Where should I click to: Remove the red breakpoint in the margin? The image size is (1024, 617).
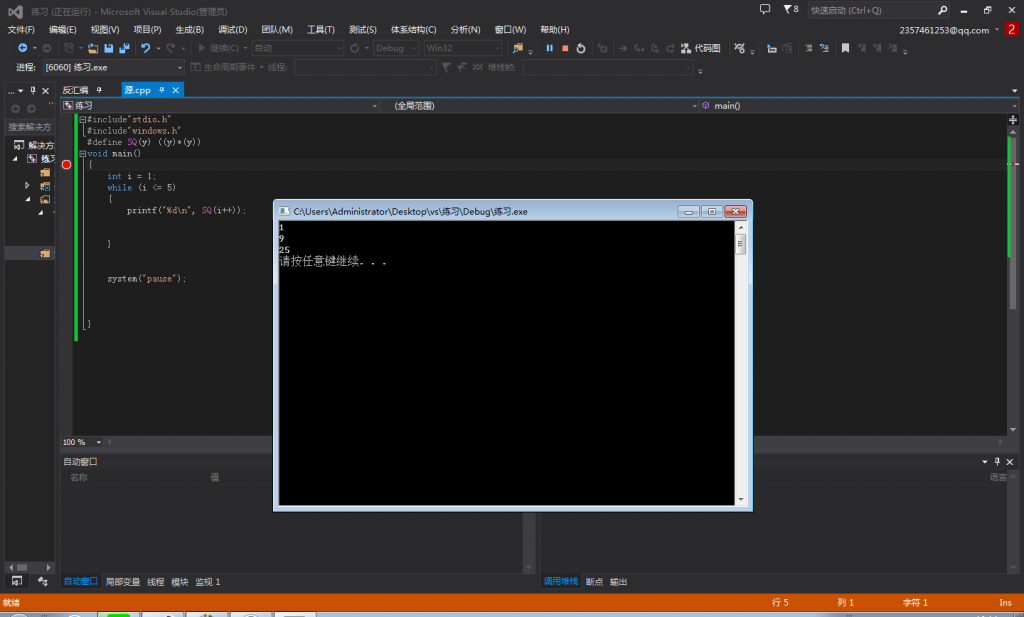click(67, 165)
